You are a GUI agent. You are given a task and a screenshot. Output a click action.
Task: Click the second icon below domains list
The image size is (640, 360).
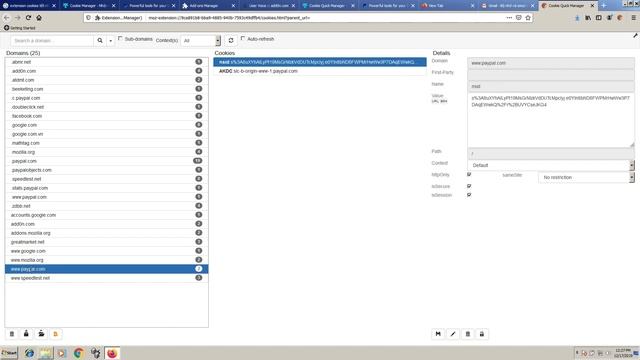point(26,334)
